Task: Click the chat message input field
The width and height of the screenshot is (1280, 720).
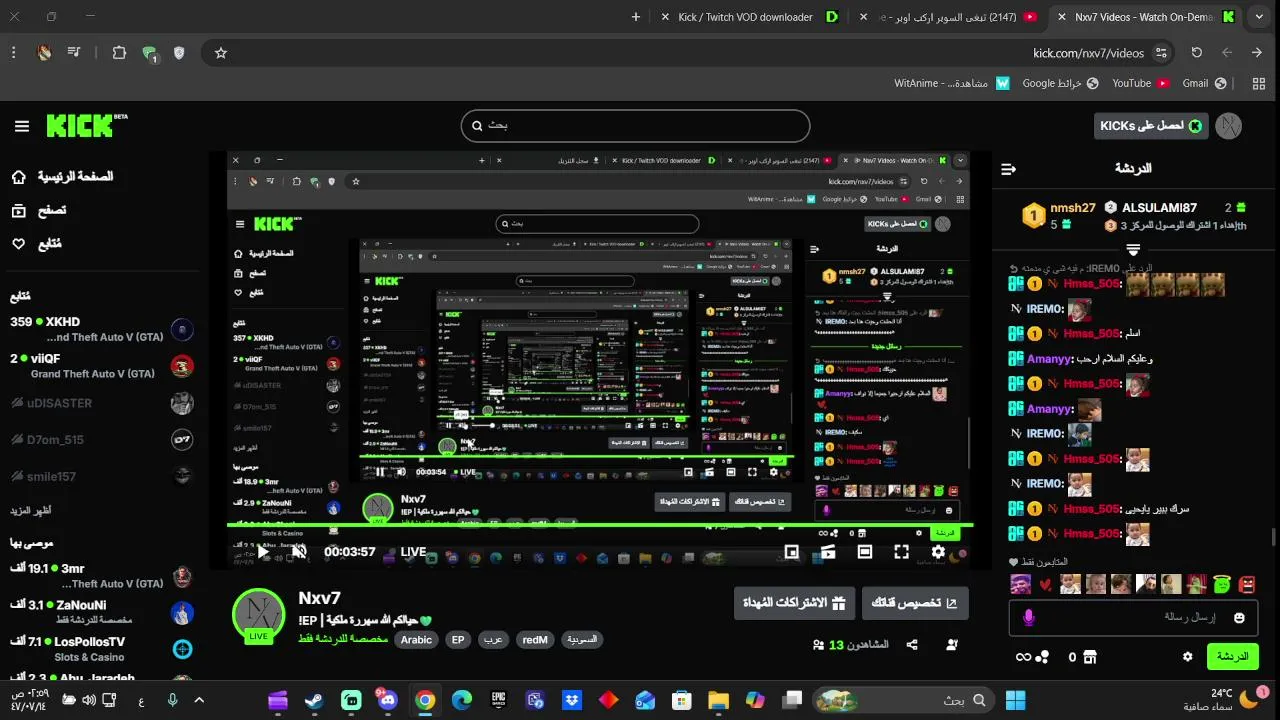Action: 1134,617
